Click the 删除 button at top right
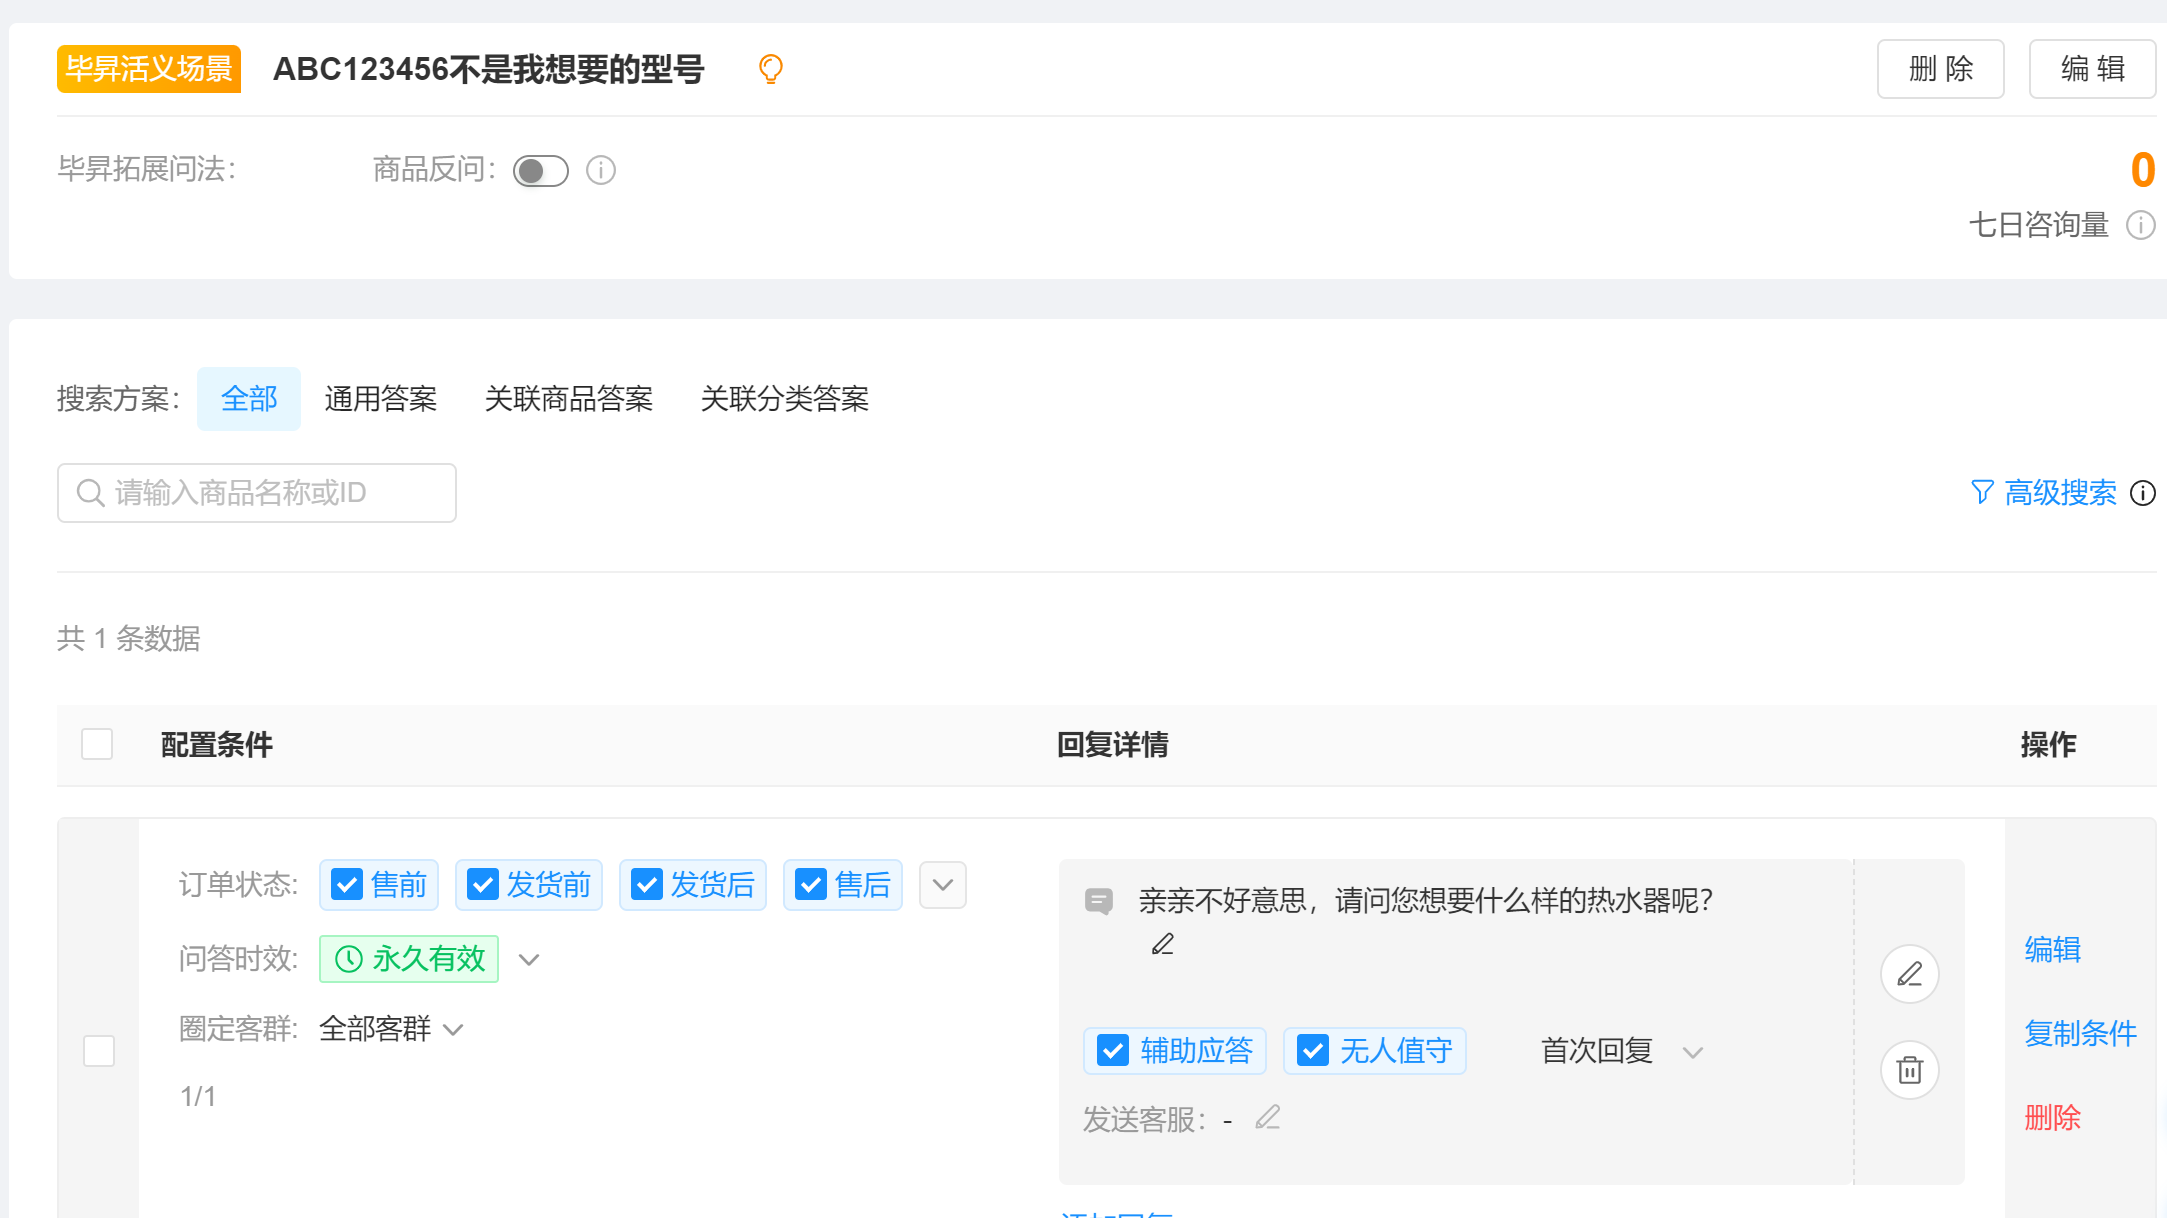The width and height of the screenshot is (2167, 1218). click(x=1940, y=69)
